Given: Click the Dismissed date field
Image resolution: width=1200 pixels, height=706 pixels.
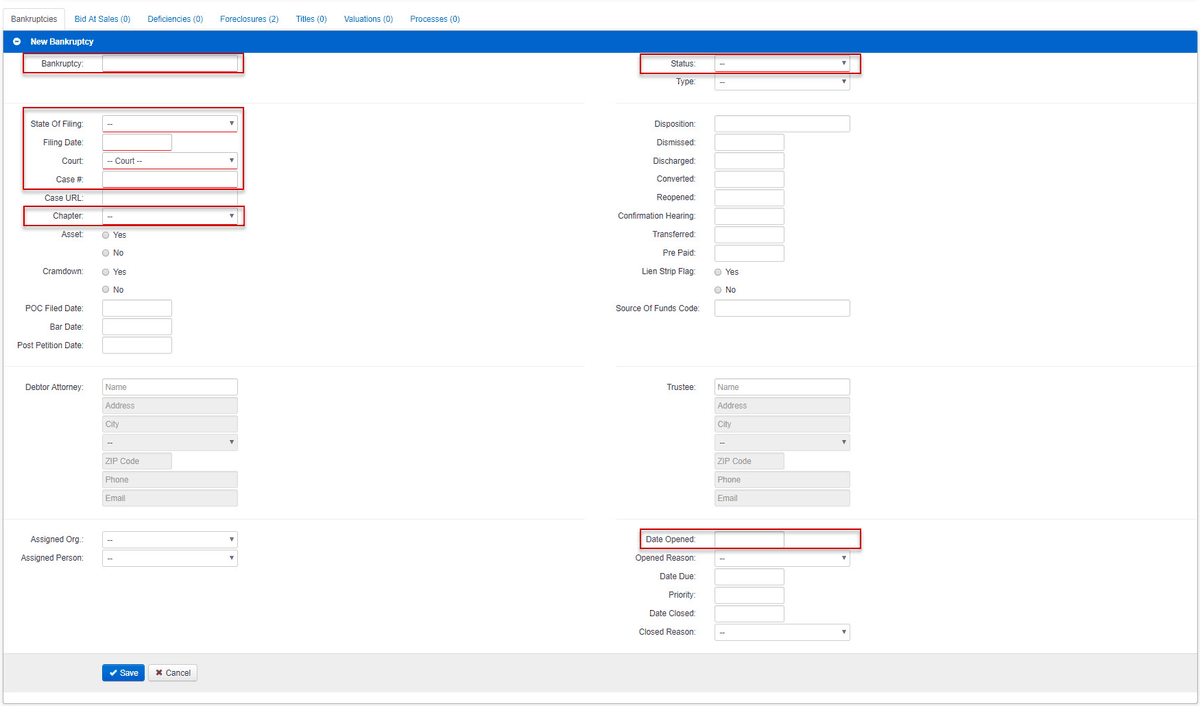Looking at the screenshot, I should [x=749, y=142].
